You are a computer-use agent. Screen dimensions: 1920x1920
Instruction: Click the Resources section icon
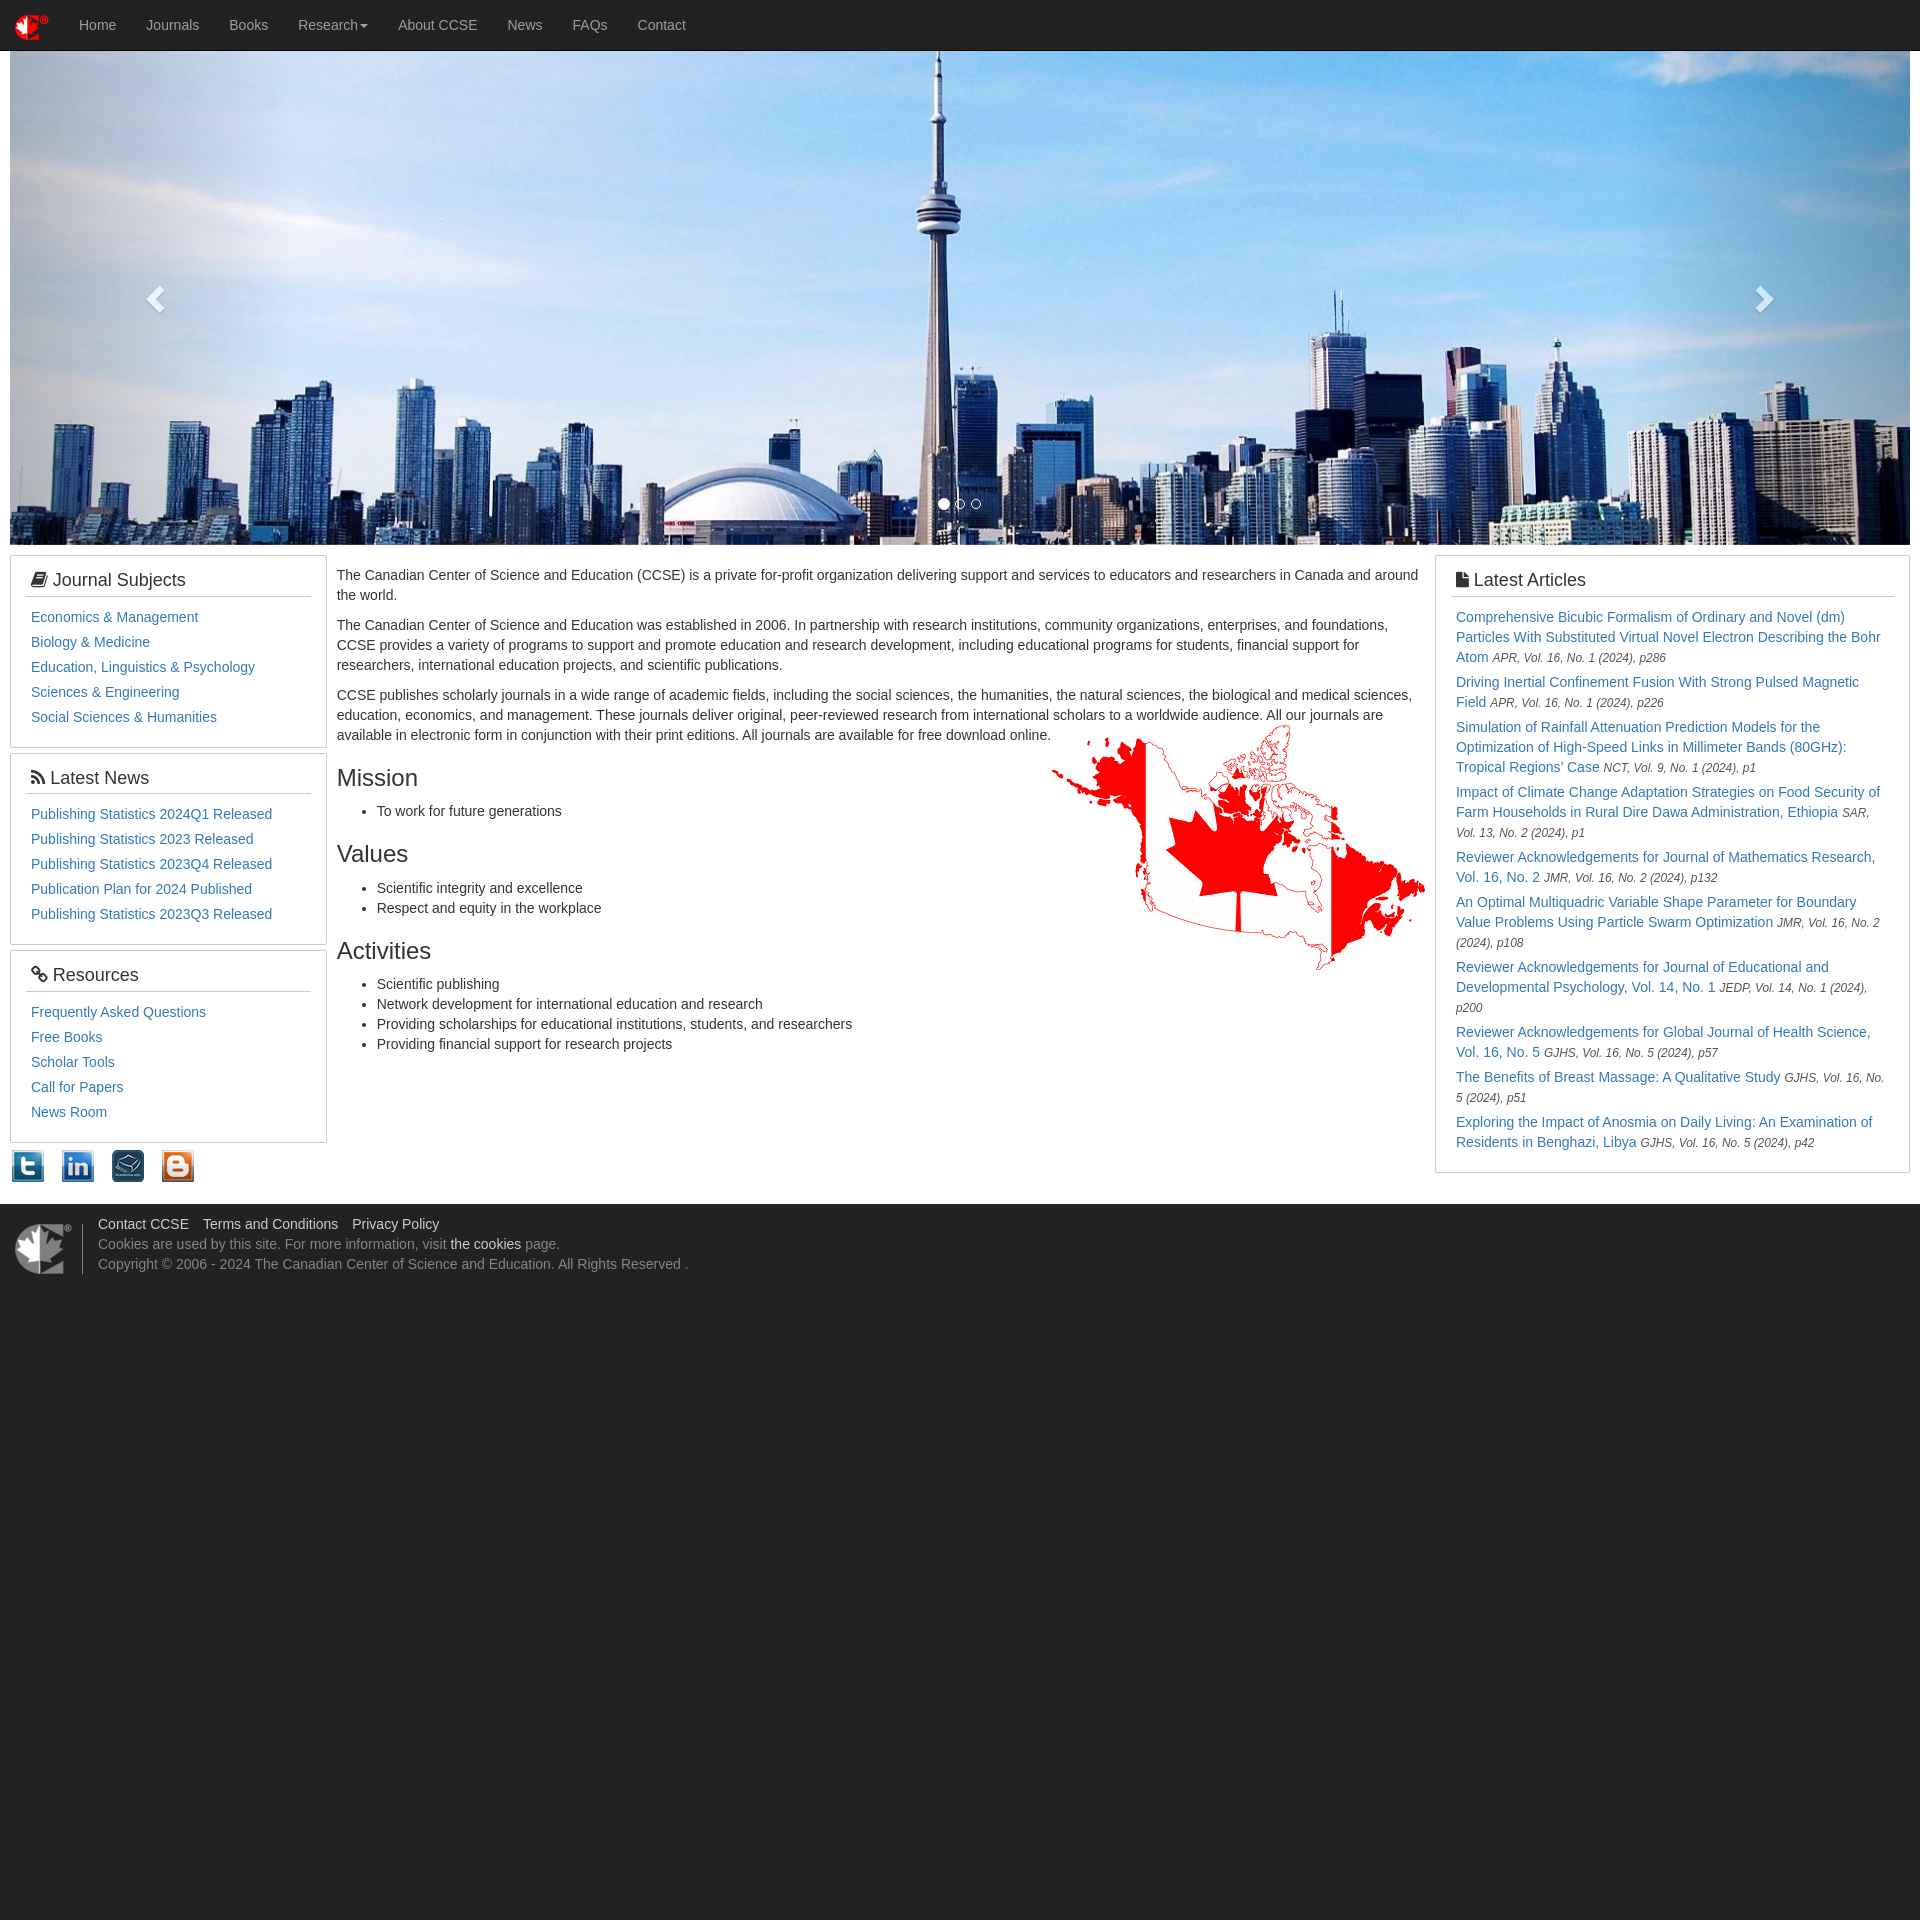pos(39,974)
